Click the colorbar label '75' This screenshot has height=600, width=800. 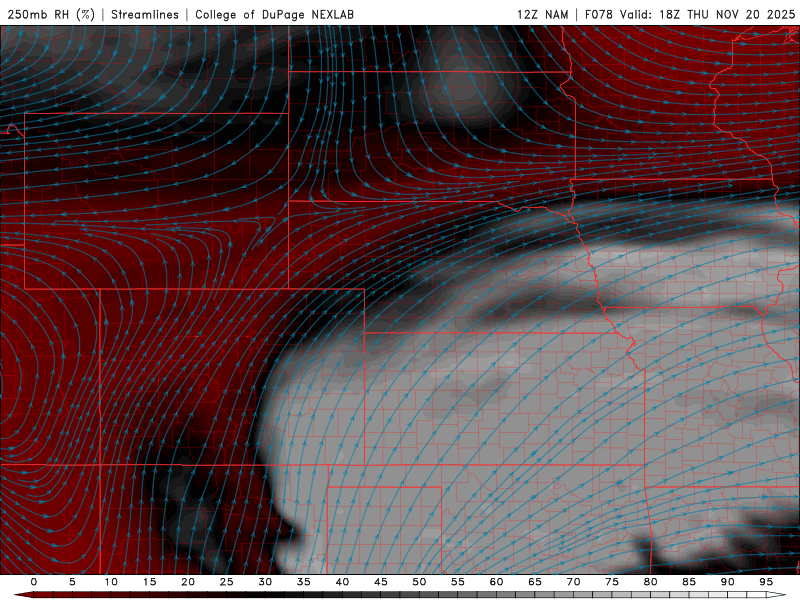(x=612, y=582)
